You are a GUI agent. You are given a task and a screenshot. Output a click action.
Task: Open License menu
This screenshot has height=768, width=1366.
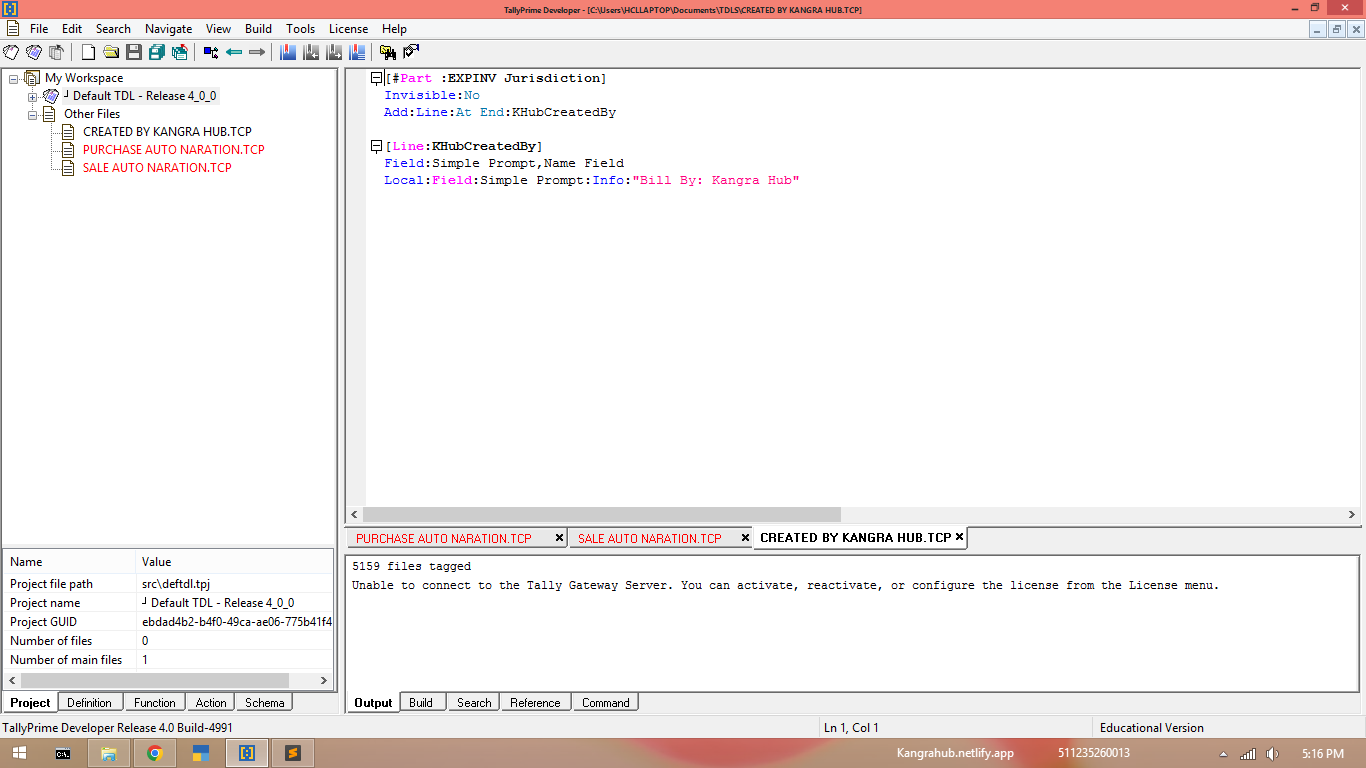click(348, 29)
